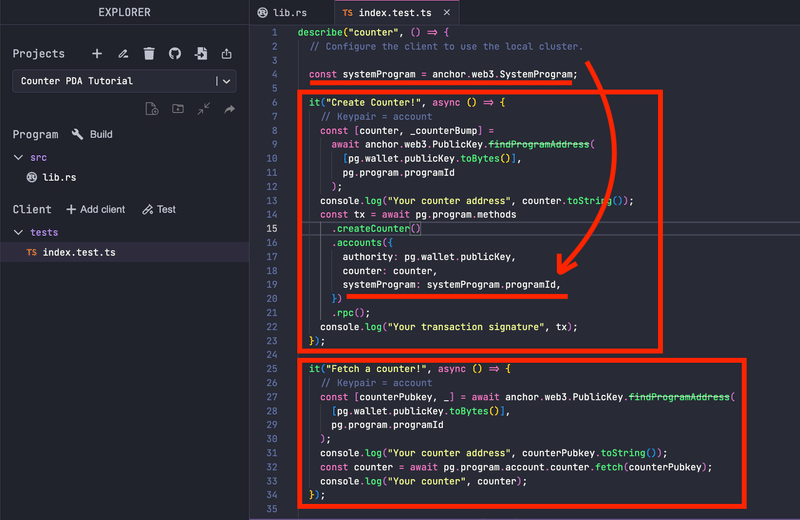Viewport: 800px width, 520px height.
Task: Click the "// Configure the client" comment
Action: click(446, 46)
